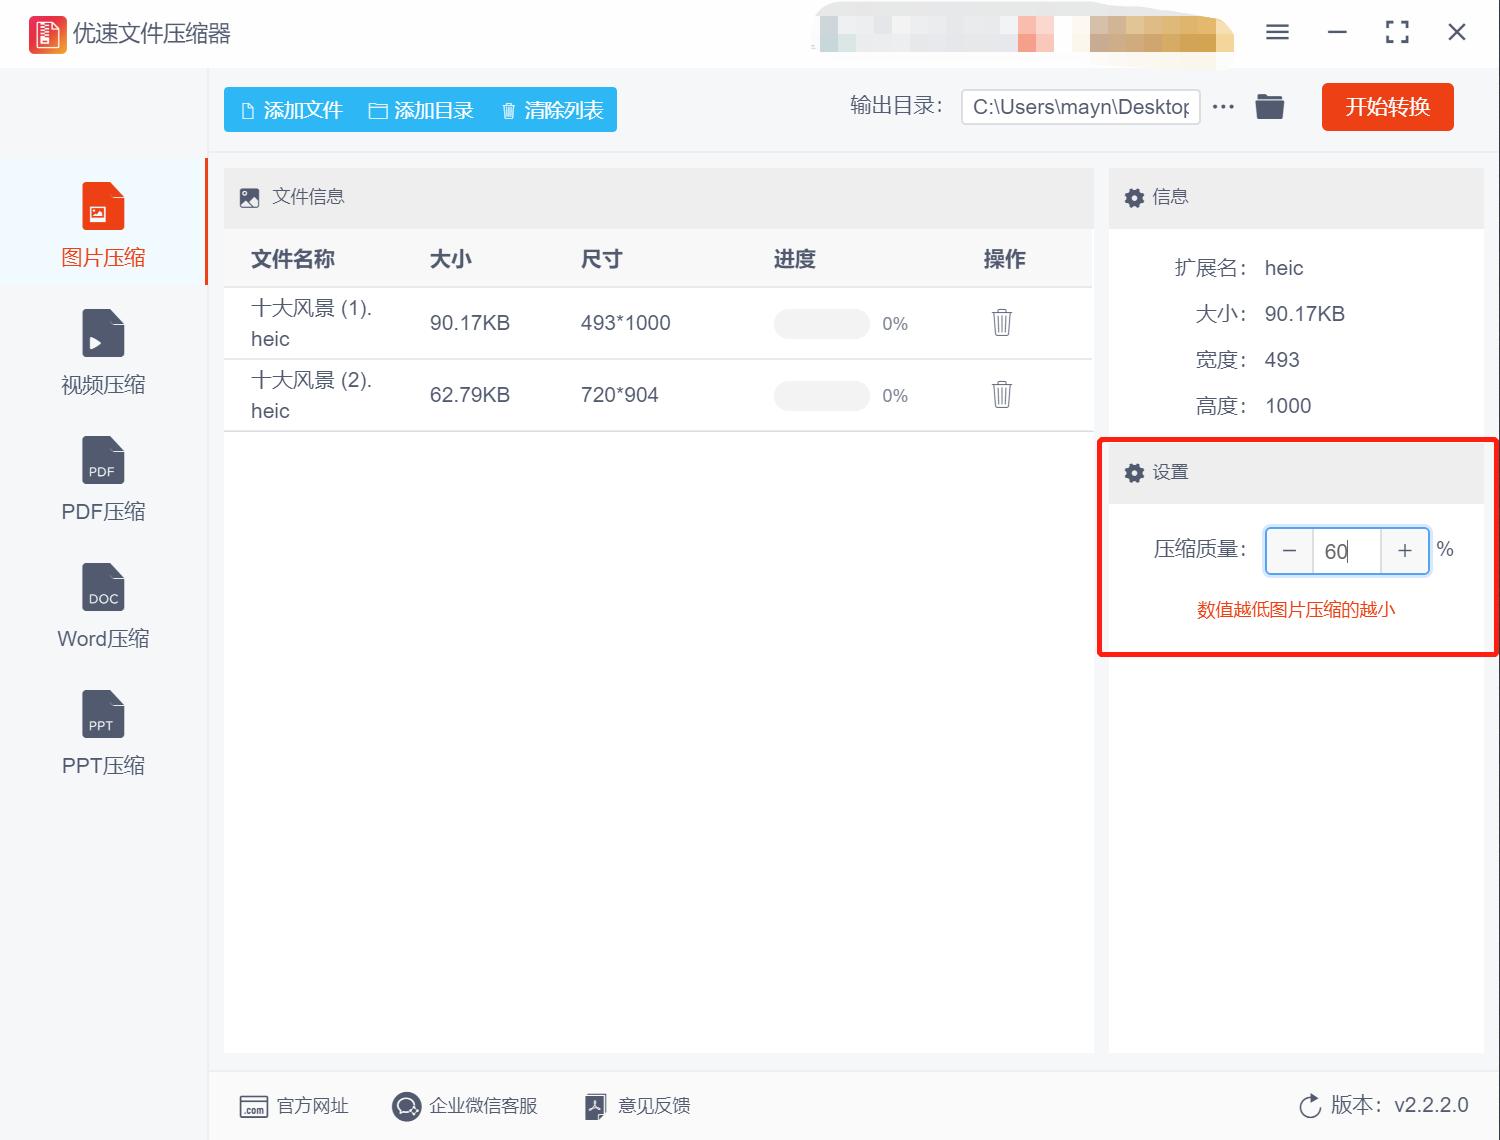Viewport: 1500px width, 1140px height.
Task: Select the PPT压缩 feature
Action: (101, 730)
